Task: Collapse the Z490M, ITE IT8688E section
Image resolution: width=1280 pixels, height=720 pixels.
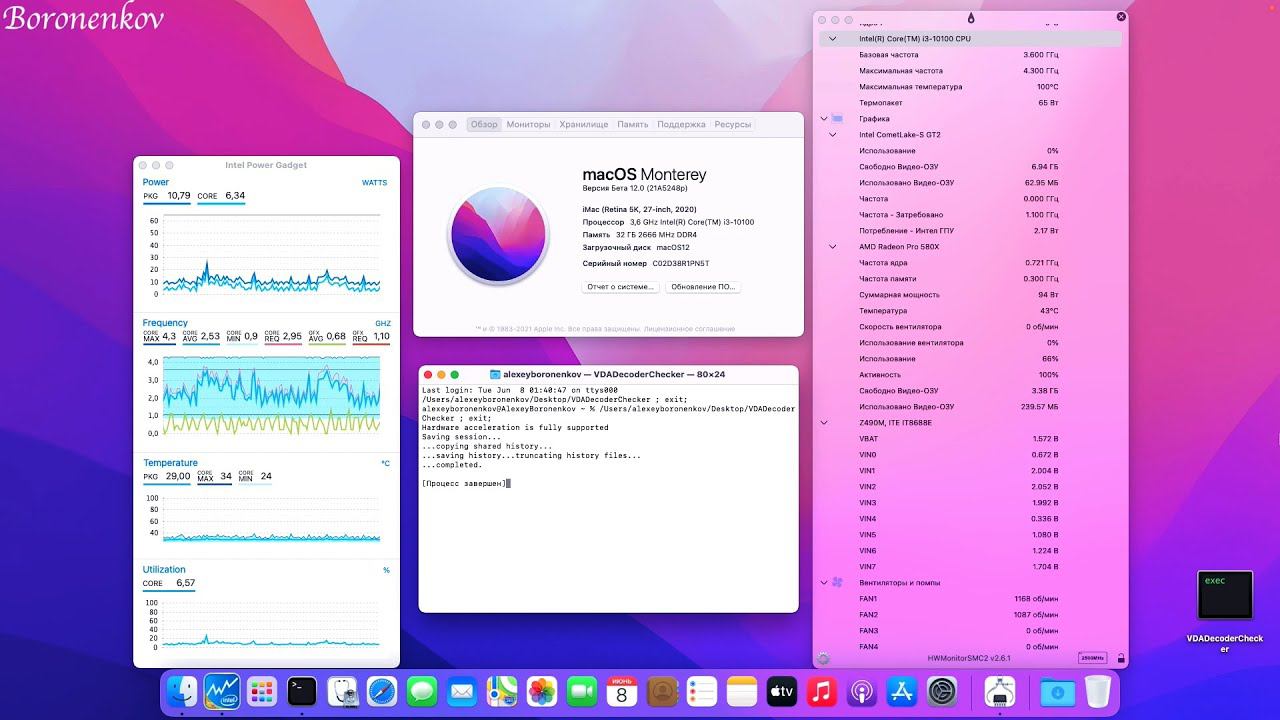Action: pyautogui.click(x=824, y=423)
